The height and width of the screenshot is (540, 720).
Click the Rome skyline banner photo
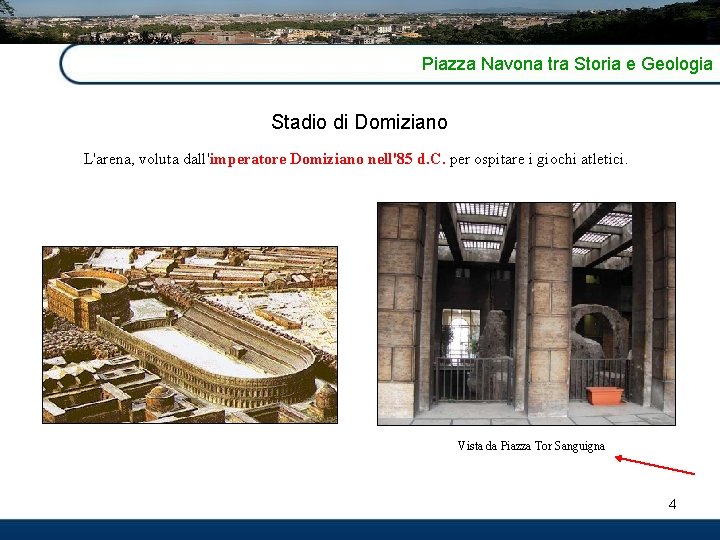[360, 22]
